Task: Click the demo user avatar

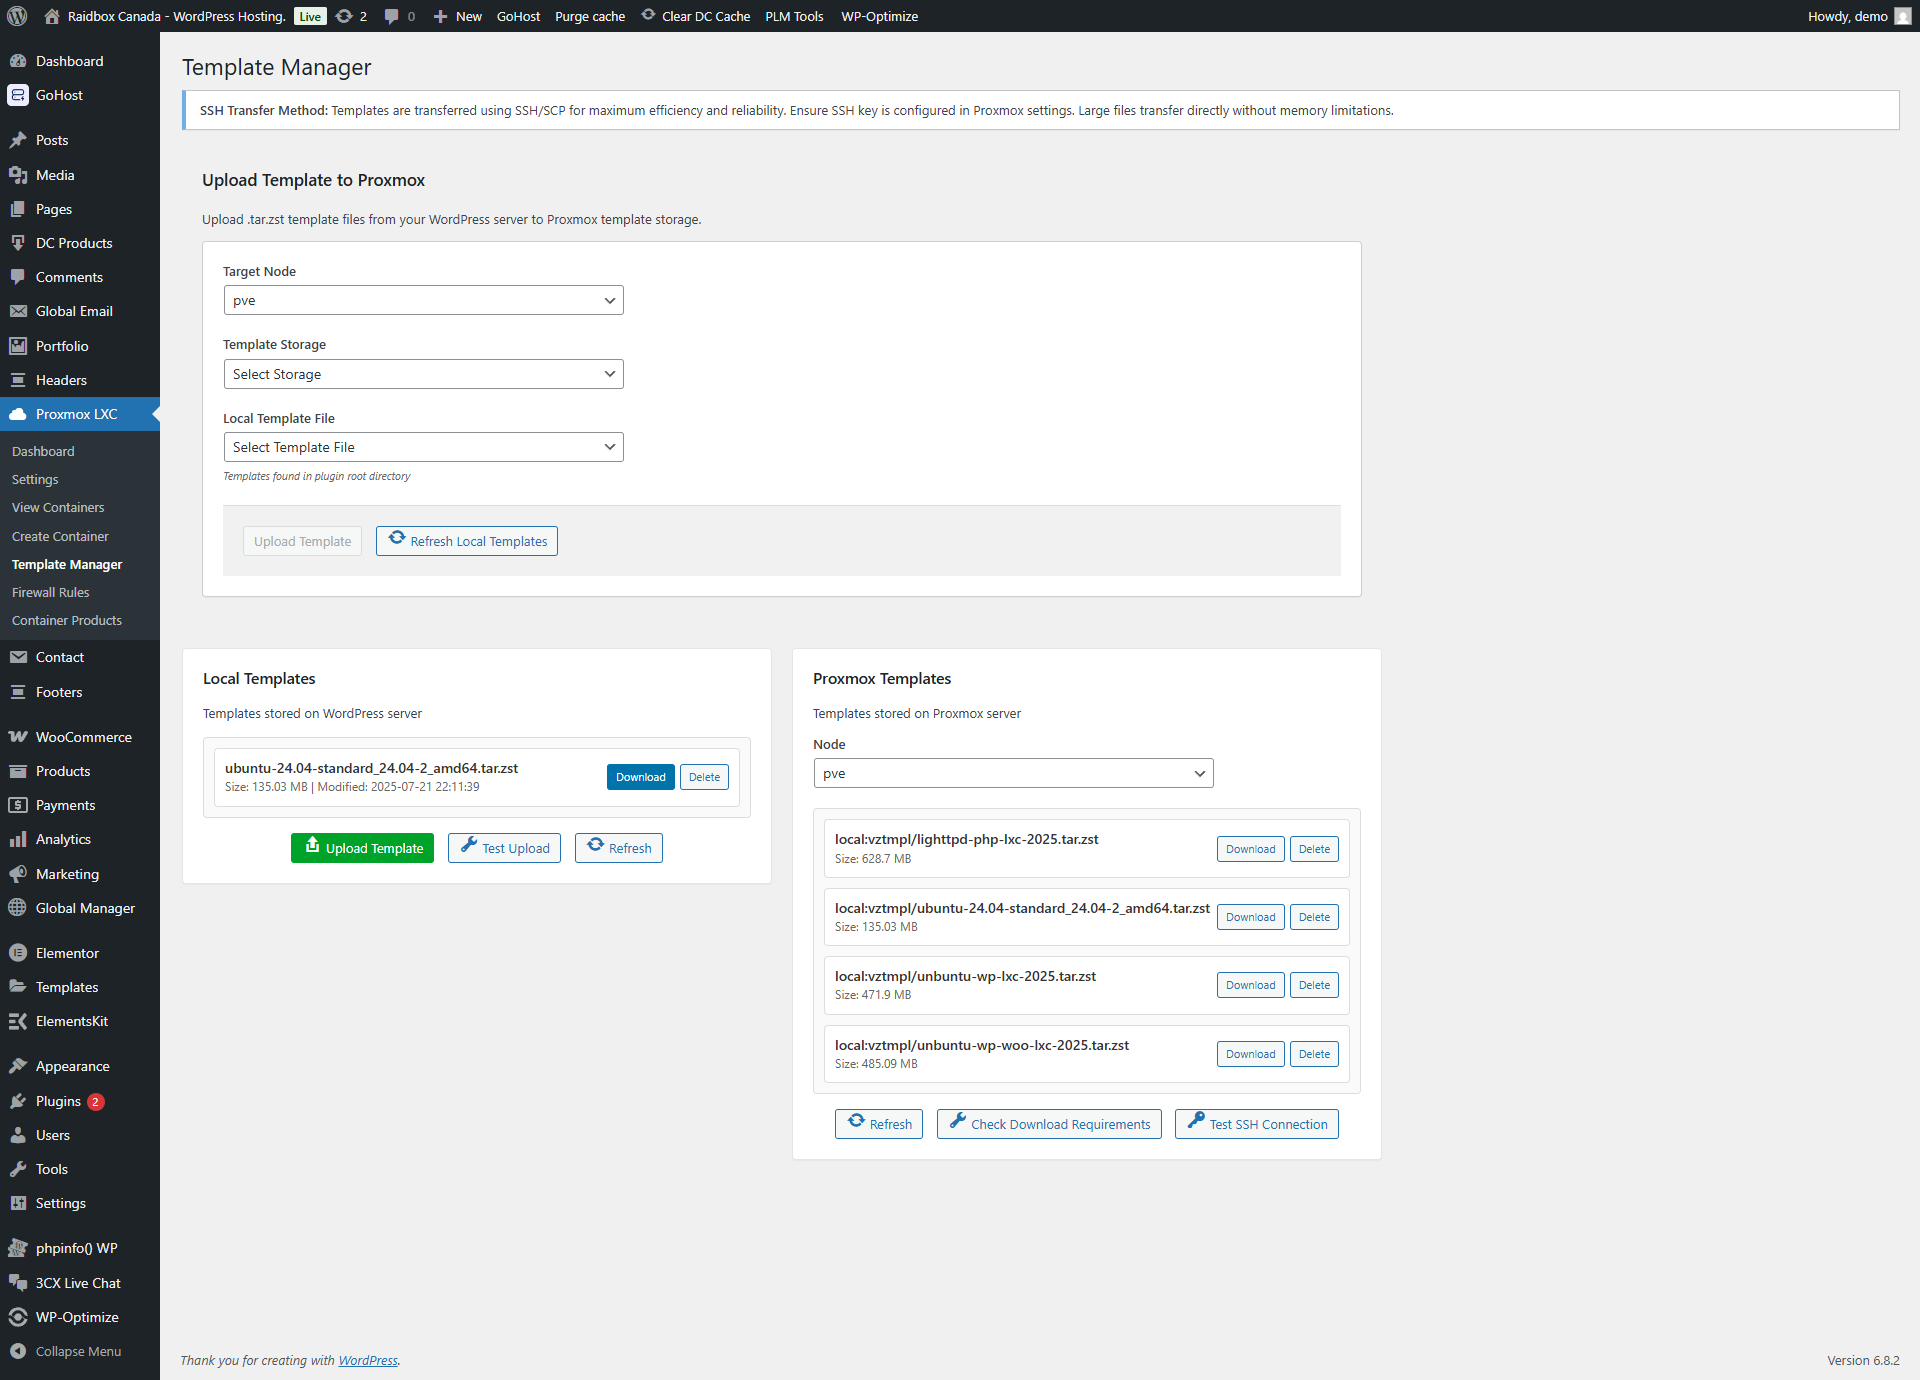Action: pos(1902,16)
